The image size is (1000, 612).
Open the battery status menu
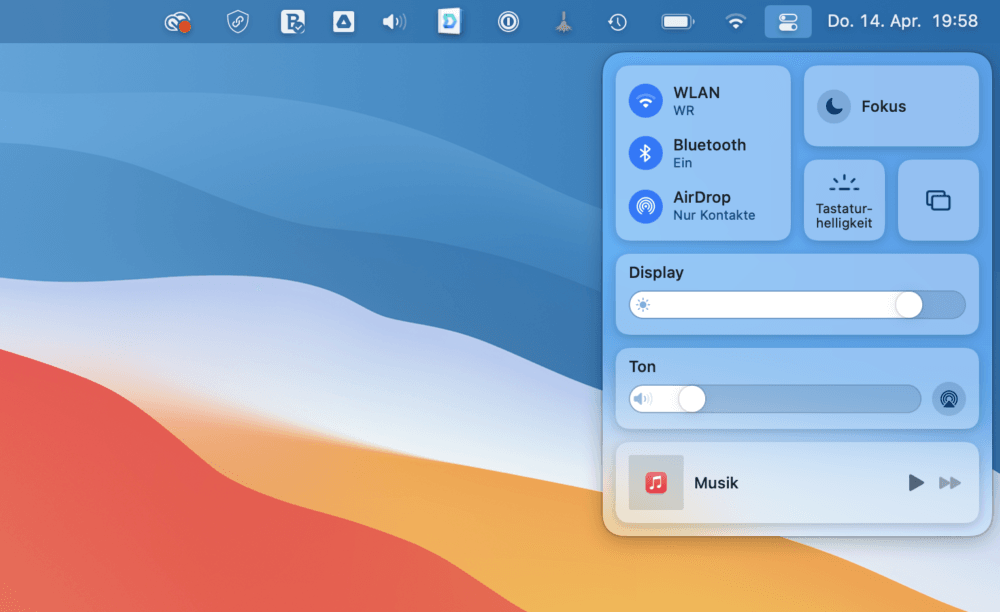[677, 22]
